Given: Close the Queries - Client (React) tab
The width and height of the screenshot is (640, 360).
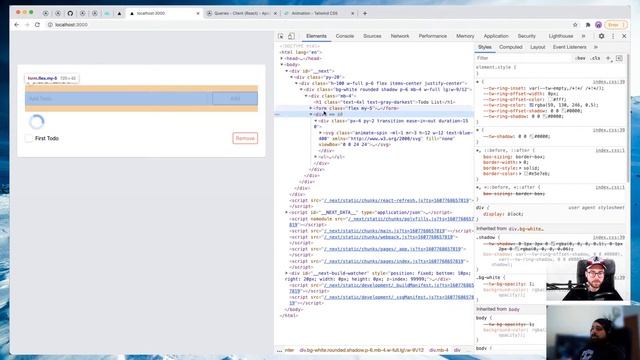Looking at the screenshot, I should 275,13.
